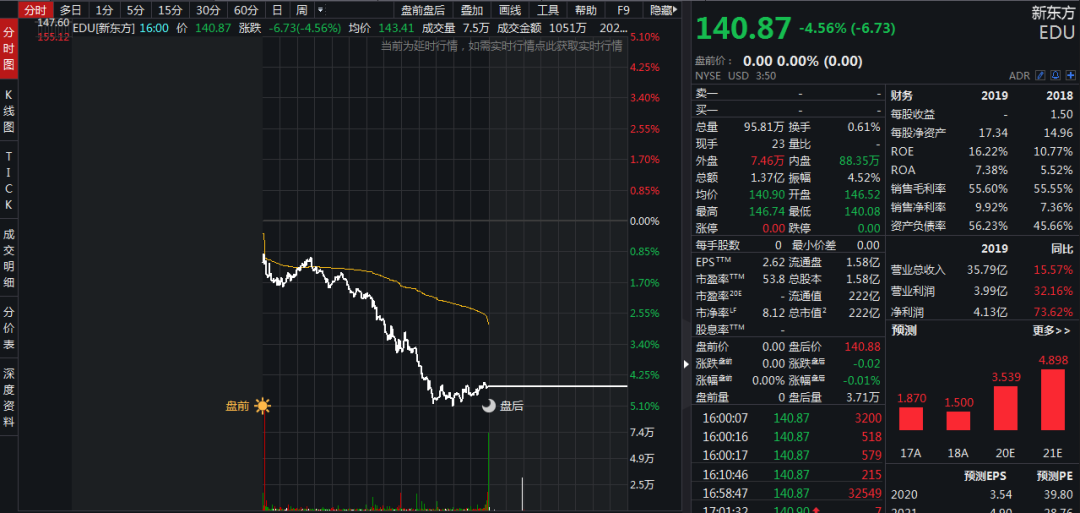This screenshot has width=1080, height=513.
Task: Switch to 多日 view
Action: click(x=70, y=10)
